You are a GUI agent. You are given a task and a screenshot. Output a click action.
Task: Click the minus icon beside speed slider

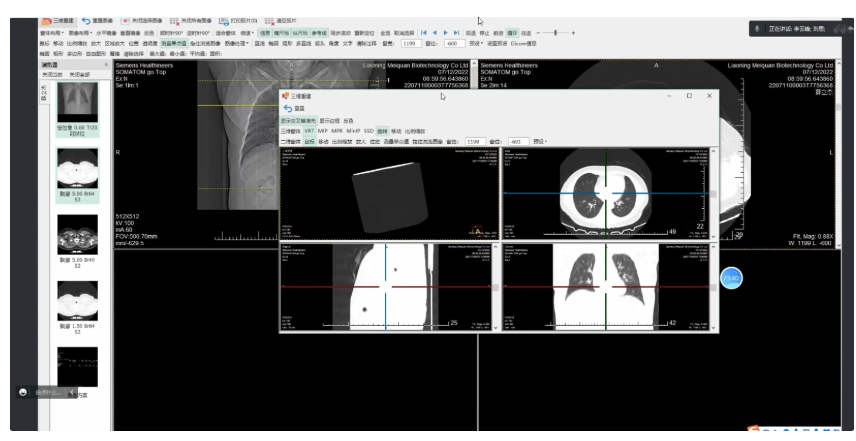click(x=538, y=33)
